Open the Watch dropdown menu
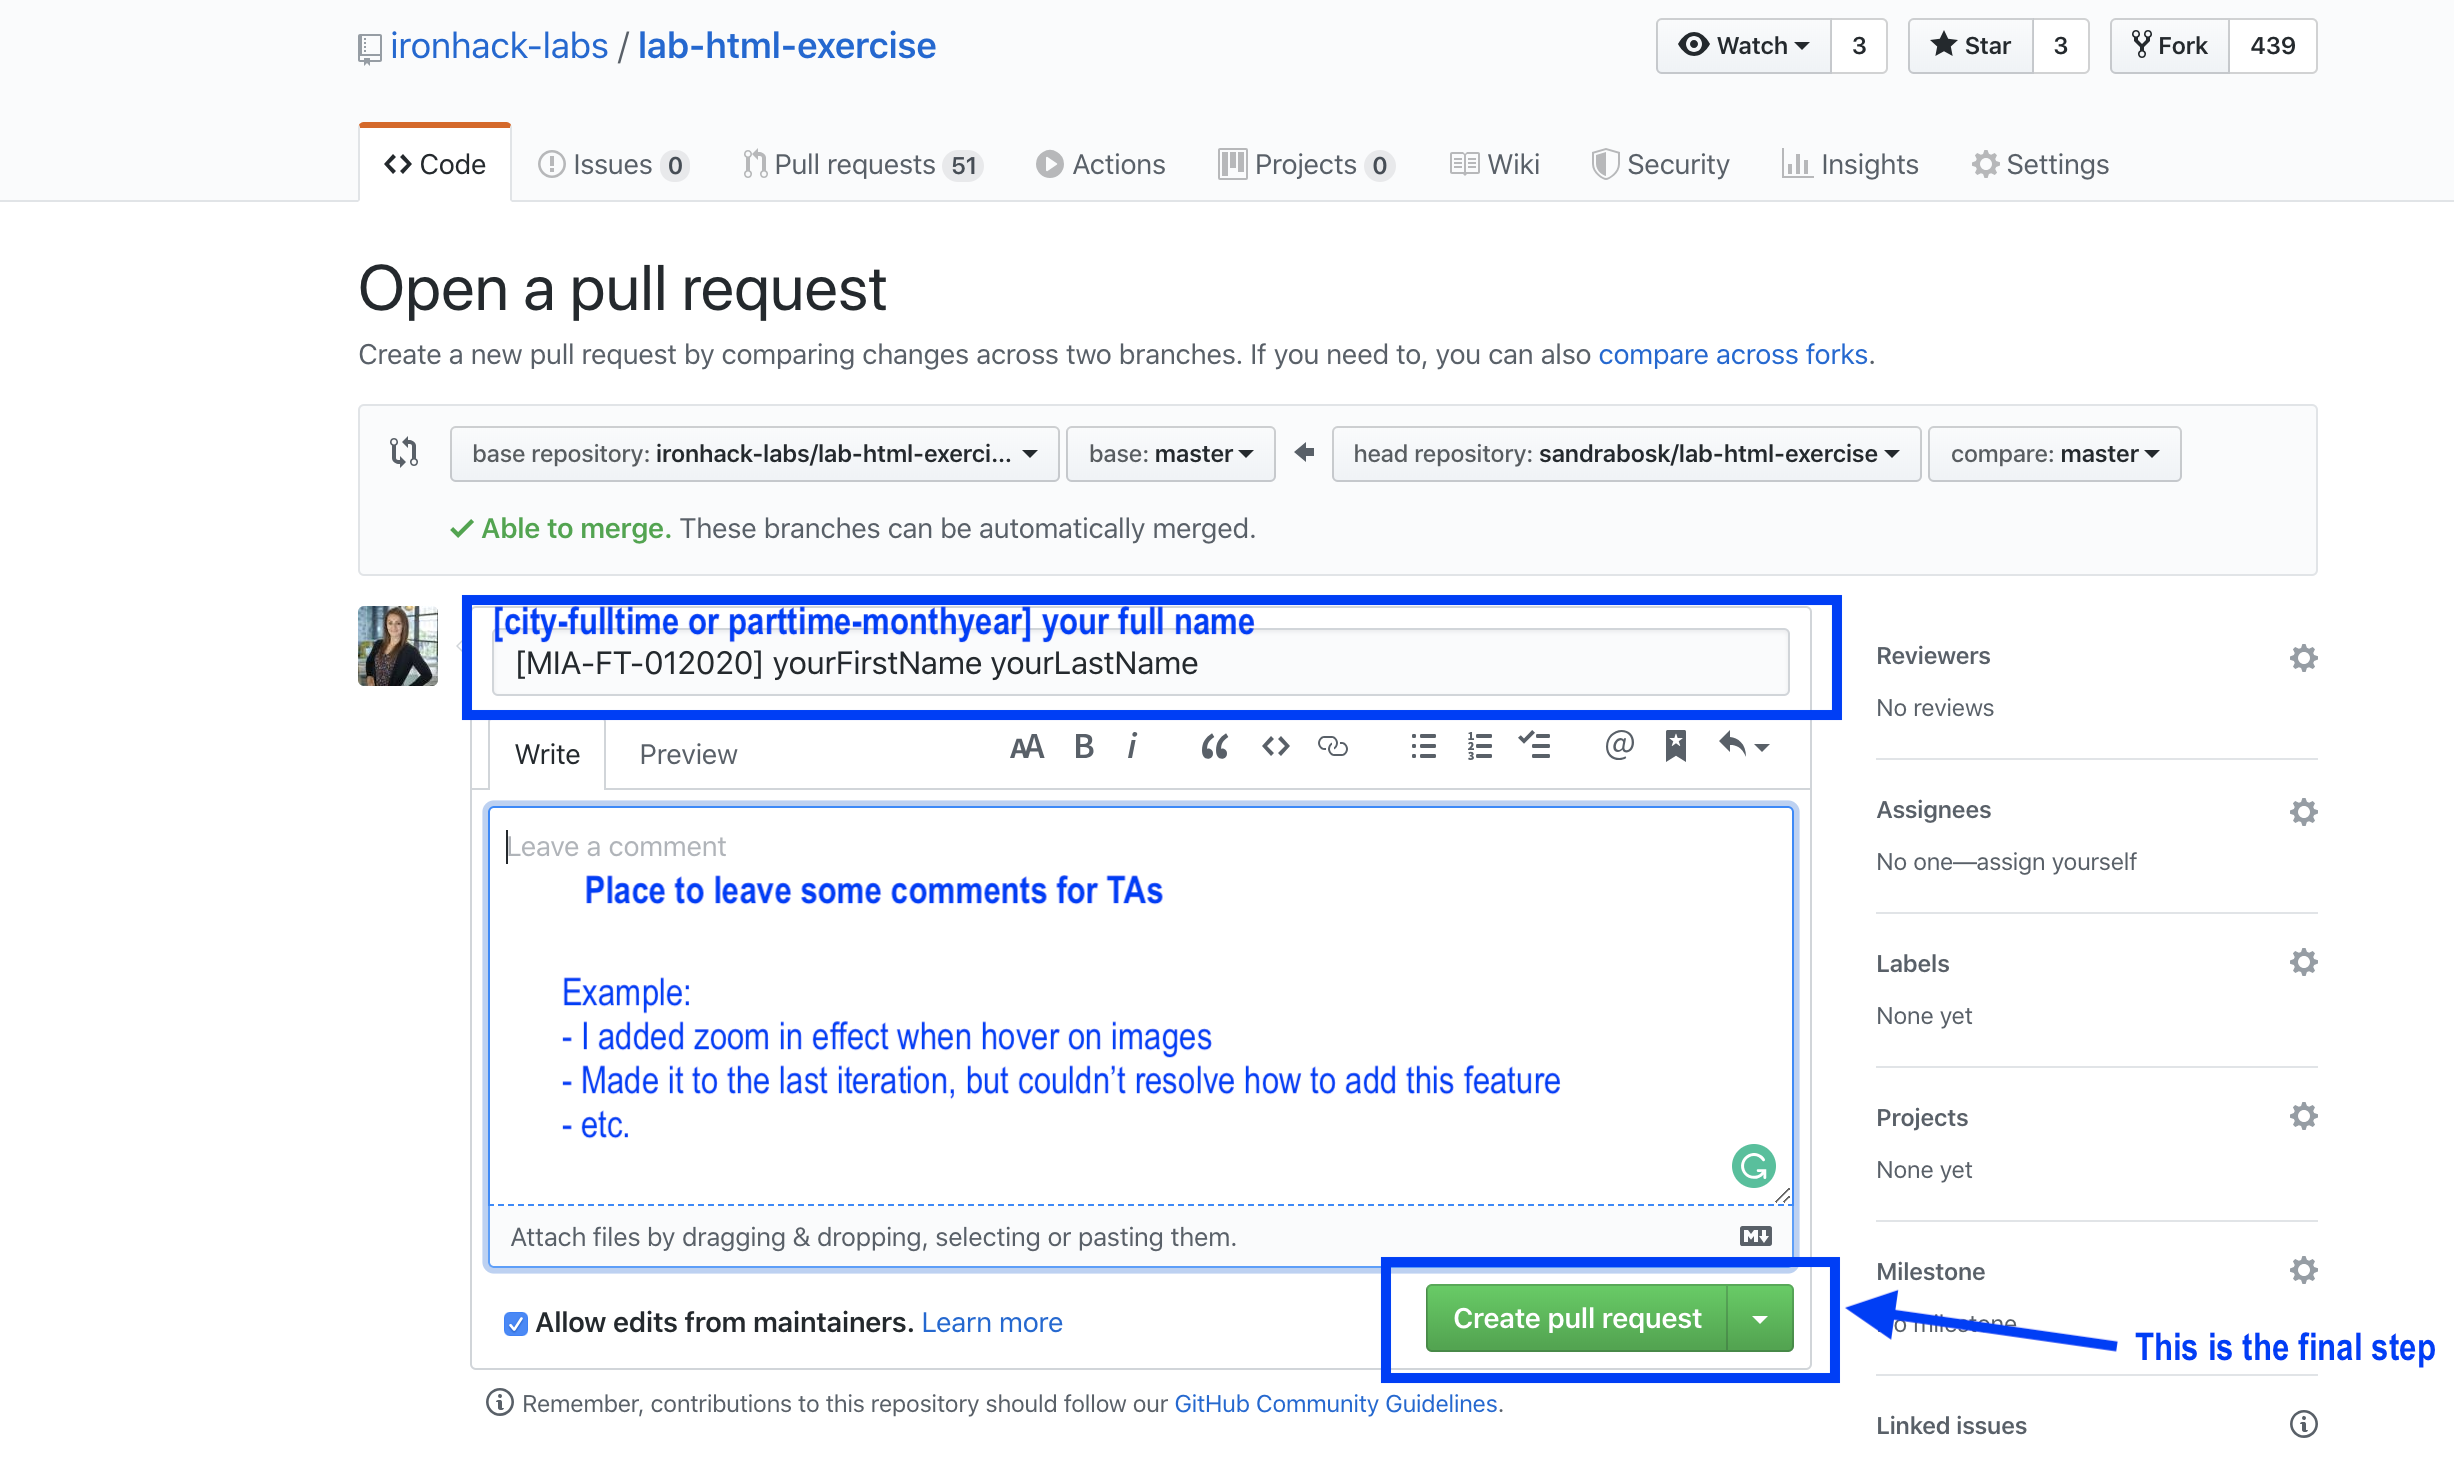Screen dimensions: 2454x1468 pos(1744,46)
